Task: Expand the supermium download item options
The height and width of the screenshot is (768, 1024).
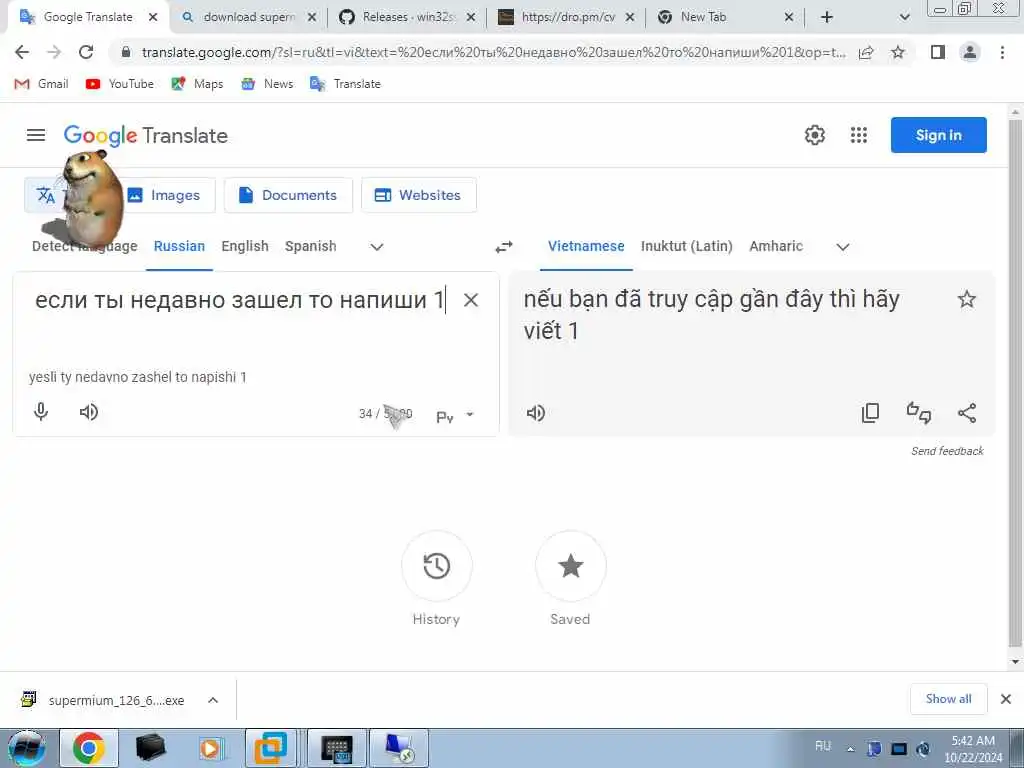Action: click(x=213, y=700)
